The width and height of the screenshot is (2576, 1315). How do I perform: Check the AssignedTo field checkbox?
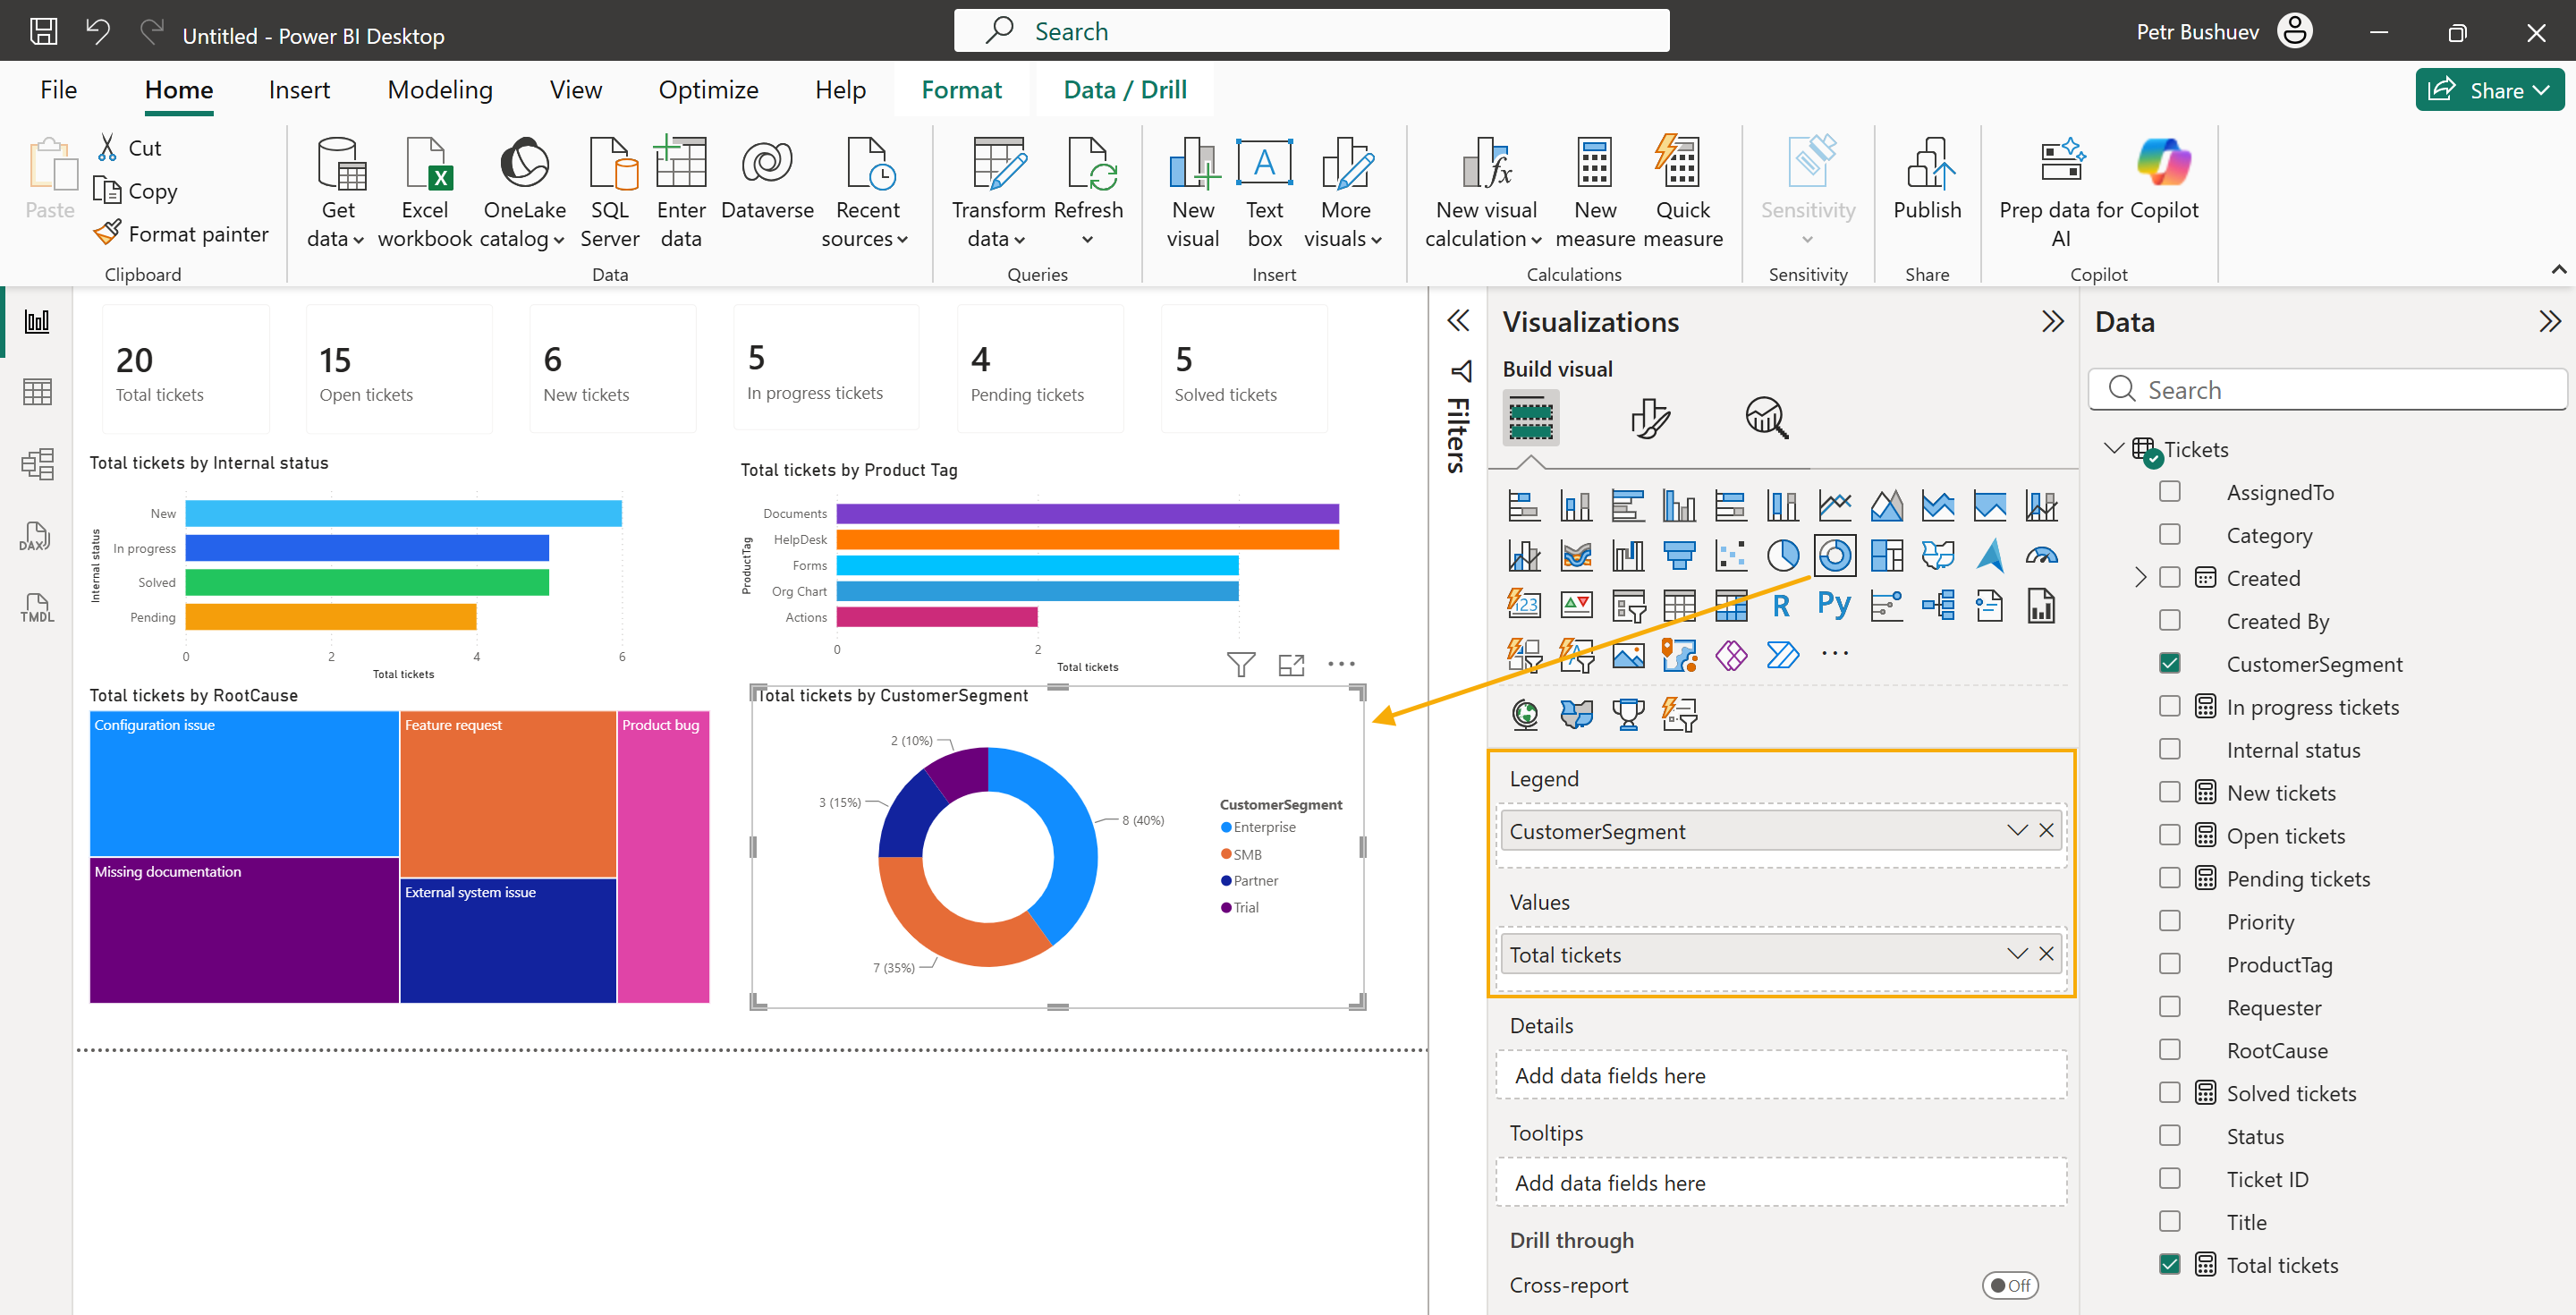click(x=2169, y=491)
